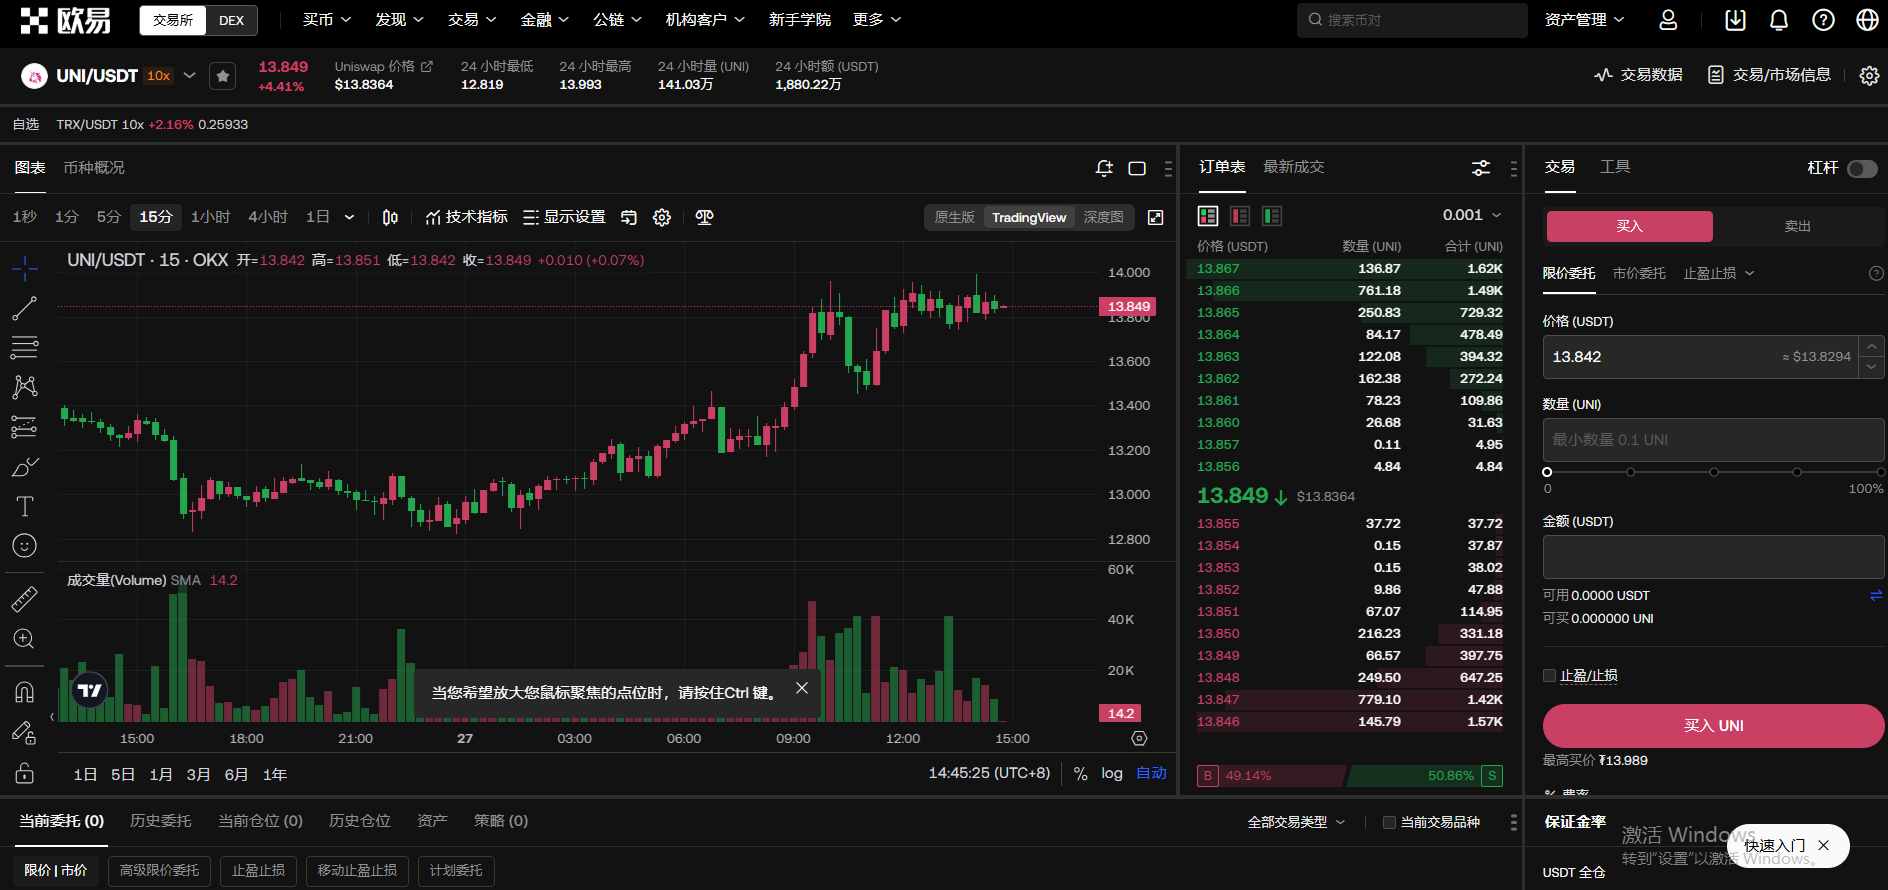Viewport: 1888px width, 890px height.
Task: Open the alert bell above the chart
Action: click(x=1104, y=168)
